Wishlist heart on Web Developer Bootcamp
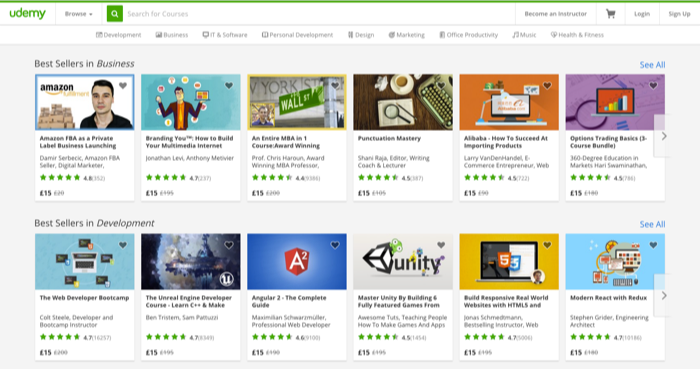Screen dimensions: 700x369 tap(123, 245)
